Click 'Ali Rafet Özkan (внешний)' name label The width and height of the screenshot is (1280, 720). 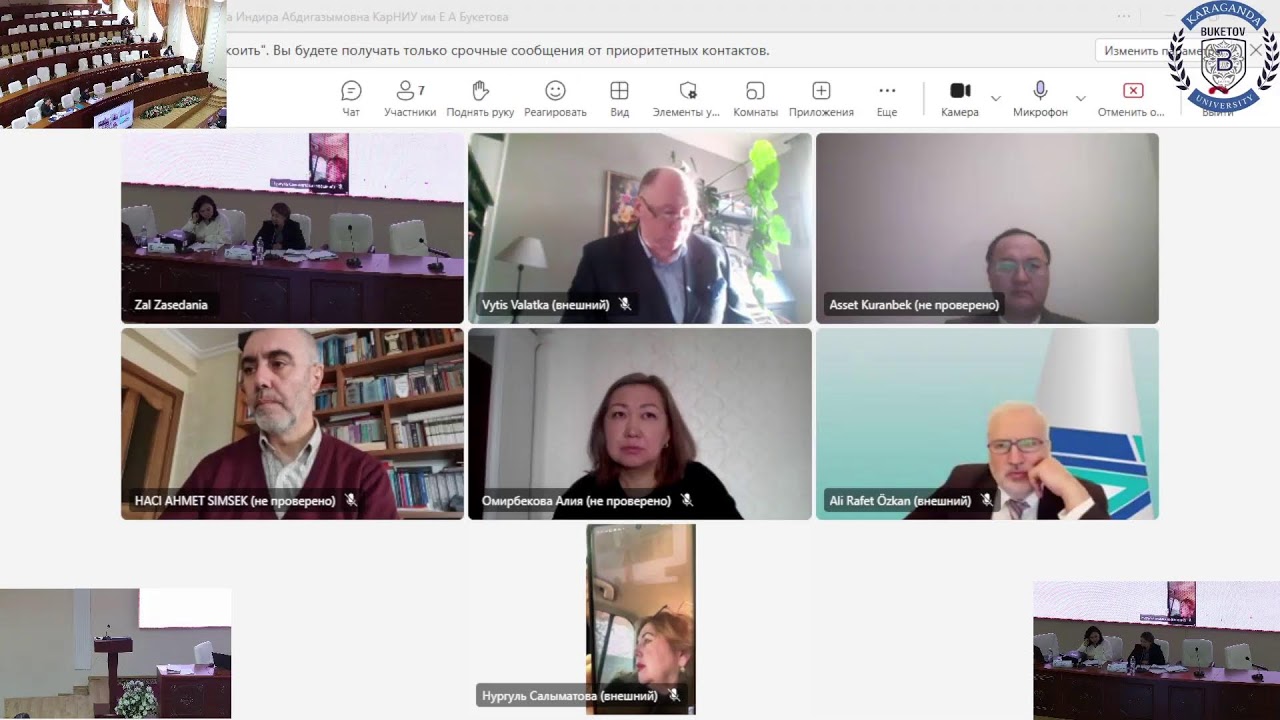(900, 501)
